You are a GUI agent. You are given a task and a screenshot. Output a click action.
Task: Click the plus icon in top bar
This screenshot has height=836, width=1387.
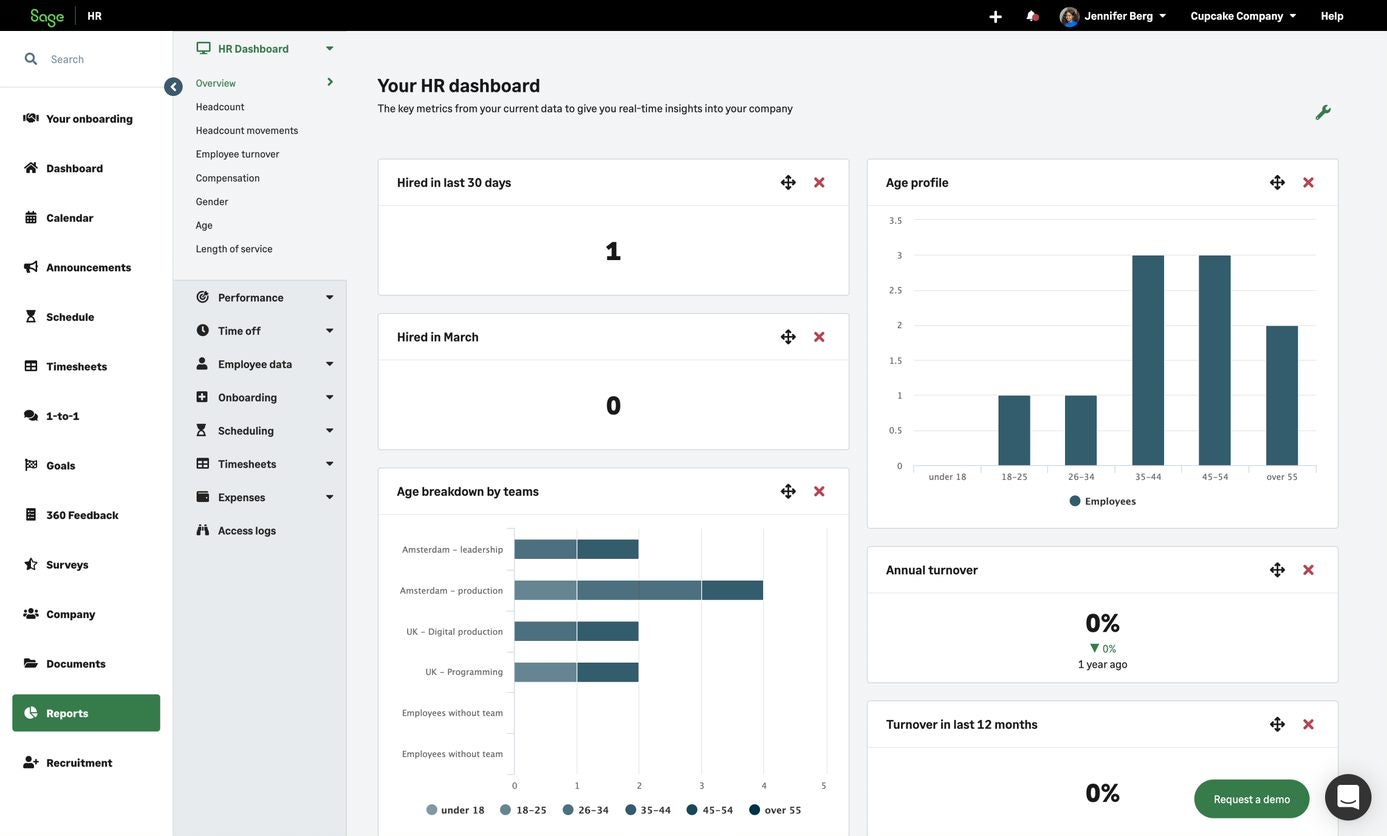coord(995,16)
